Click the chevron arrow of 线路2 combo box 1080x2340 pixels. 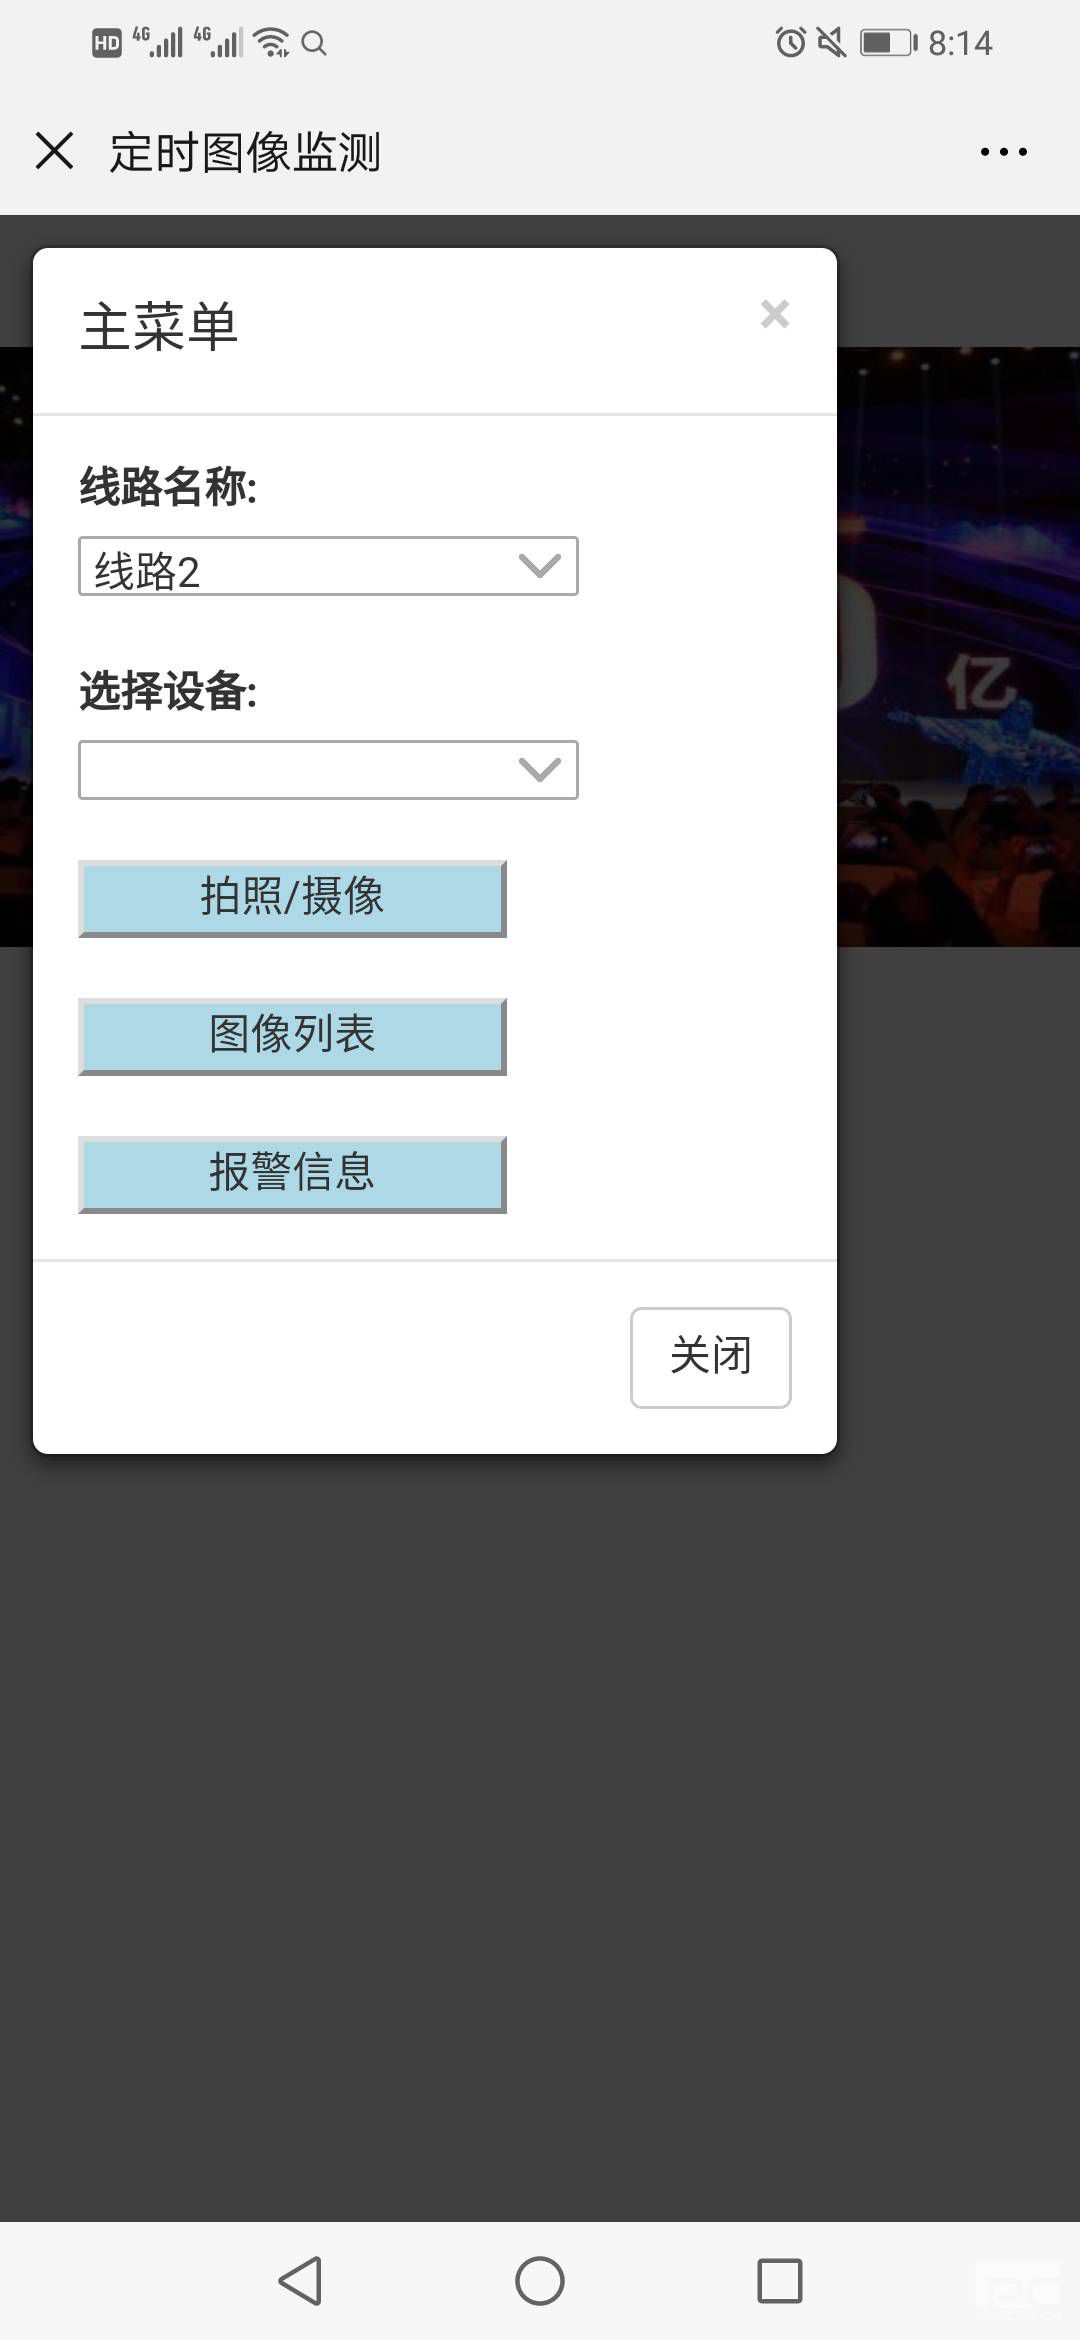540,567
